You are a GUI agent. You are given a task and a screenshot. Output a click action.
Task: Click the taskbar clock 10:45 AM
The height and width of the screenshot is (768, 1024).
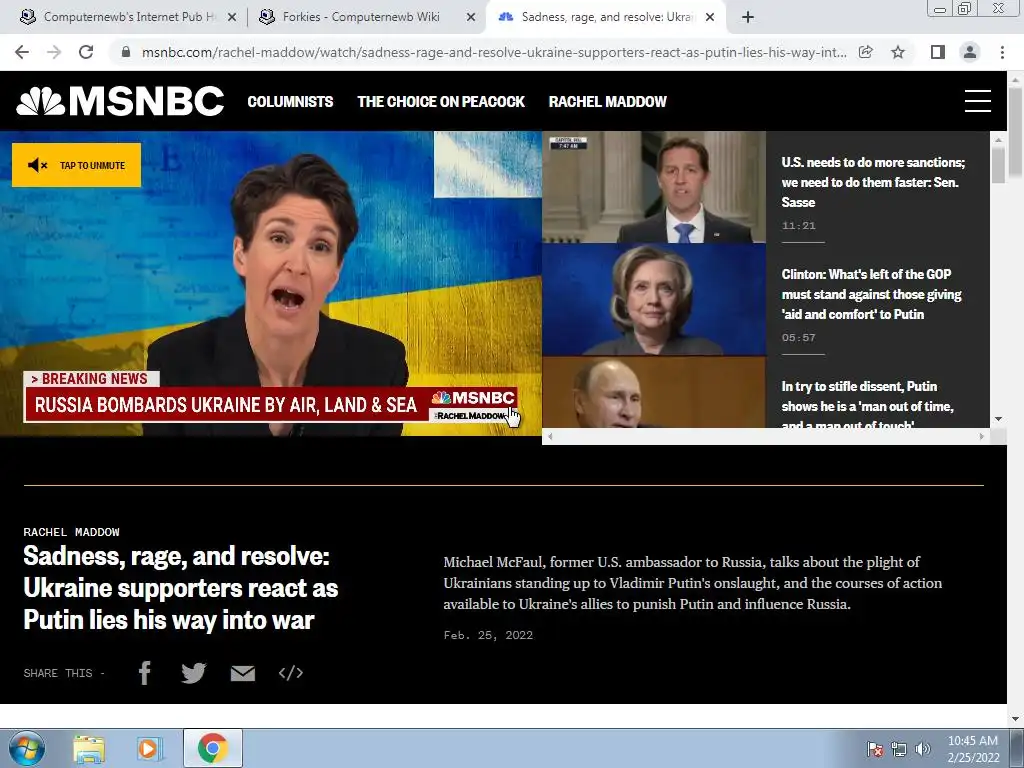coord(973,748)
